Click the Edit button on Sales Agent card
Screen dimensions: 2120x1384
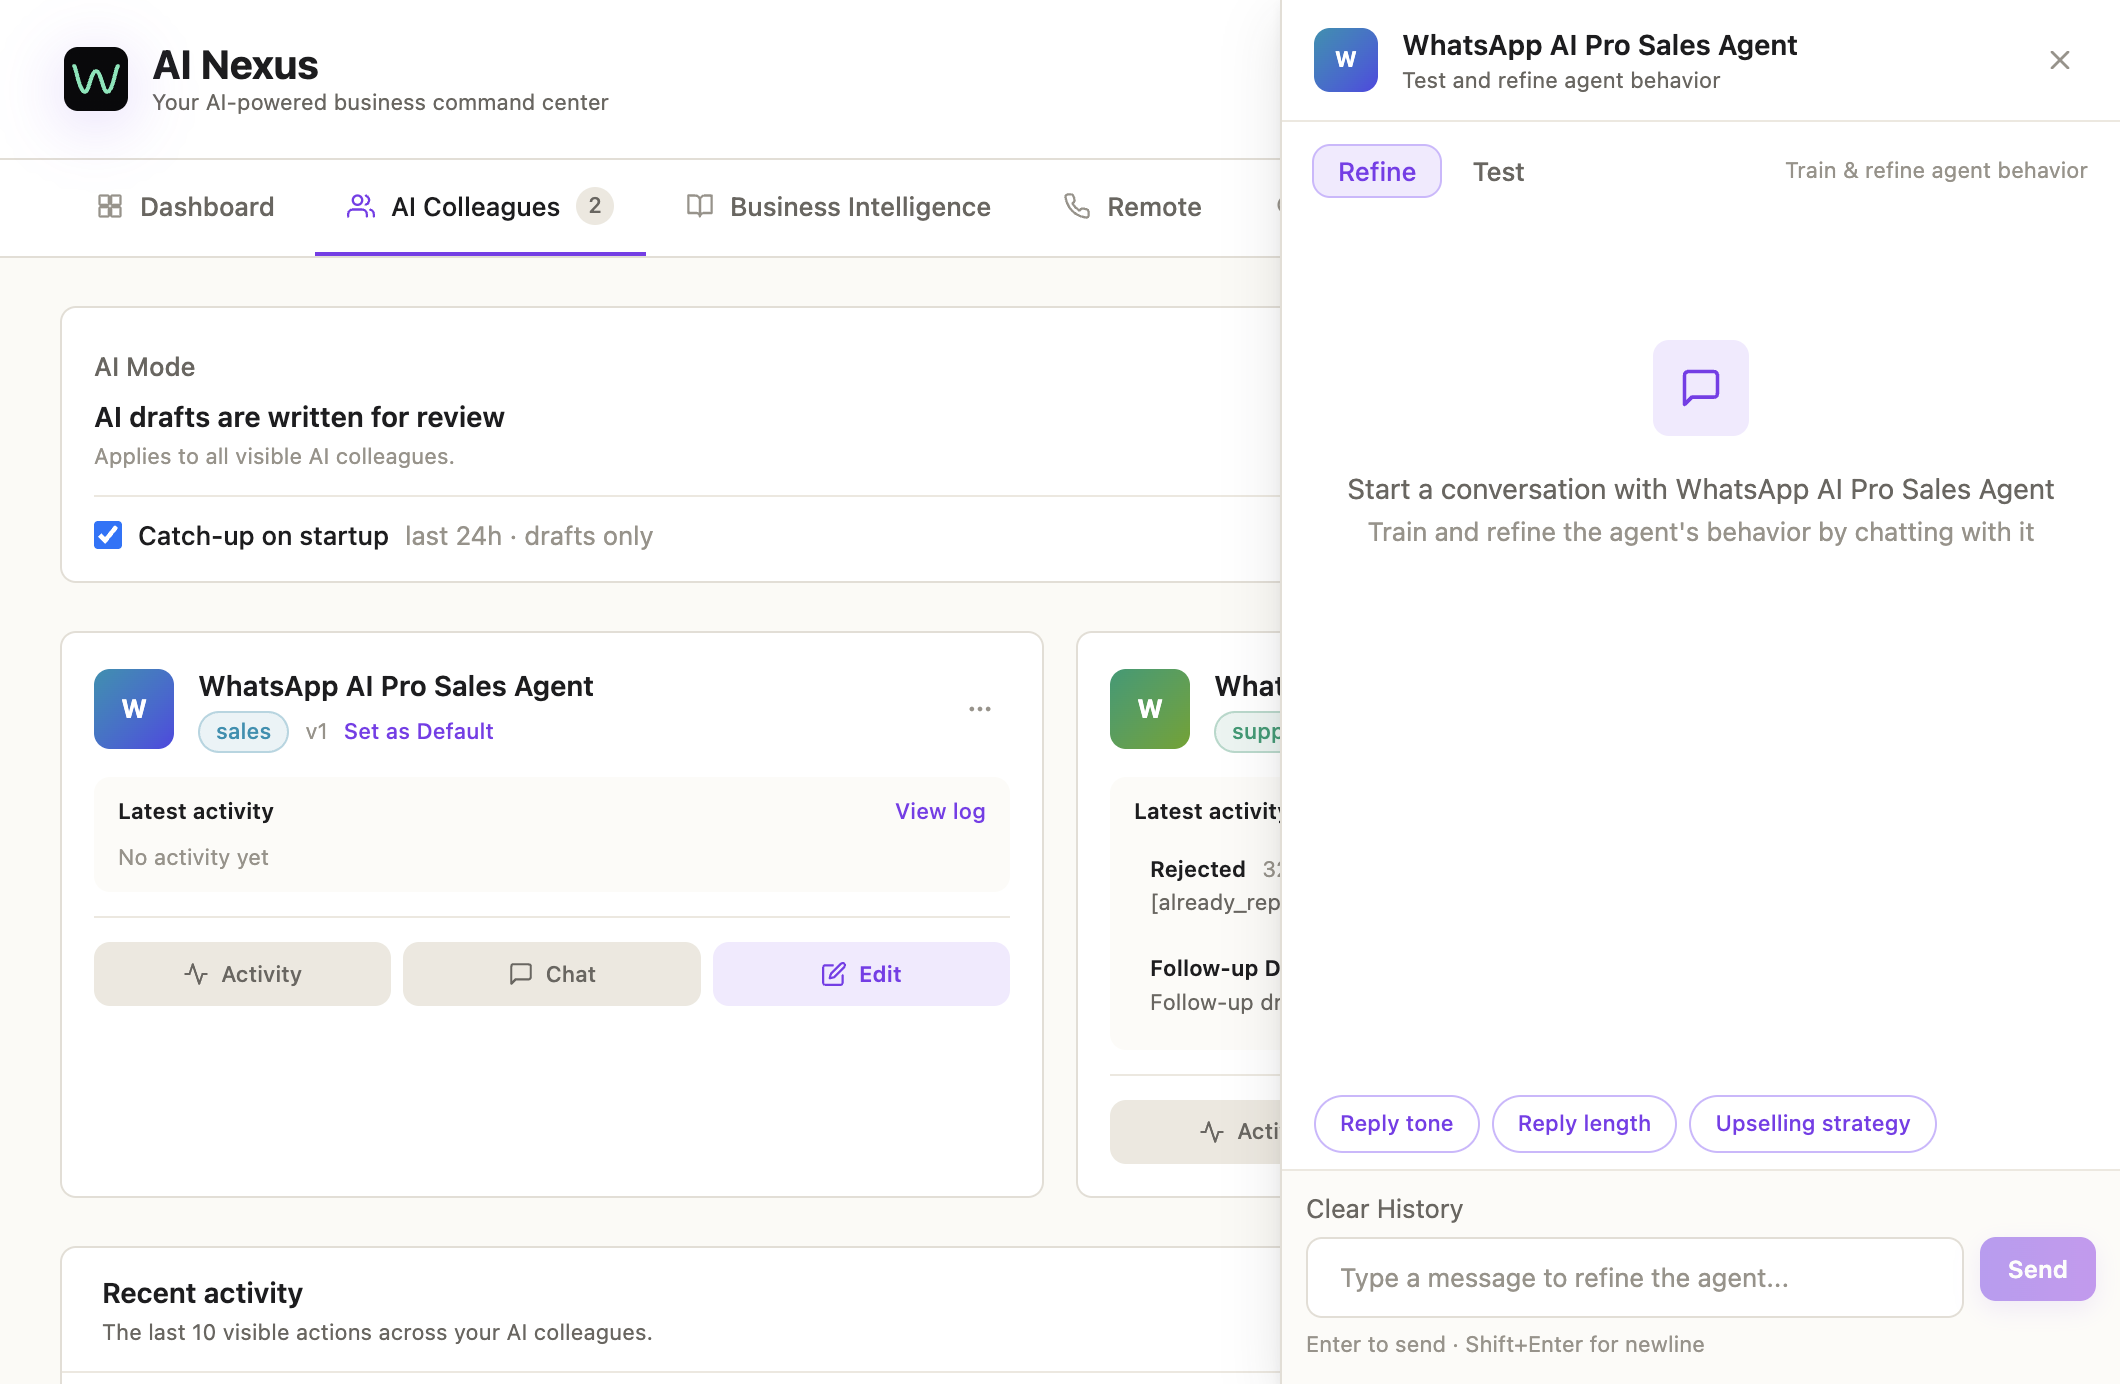(861, 974)
